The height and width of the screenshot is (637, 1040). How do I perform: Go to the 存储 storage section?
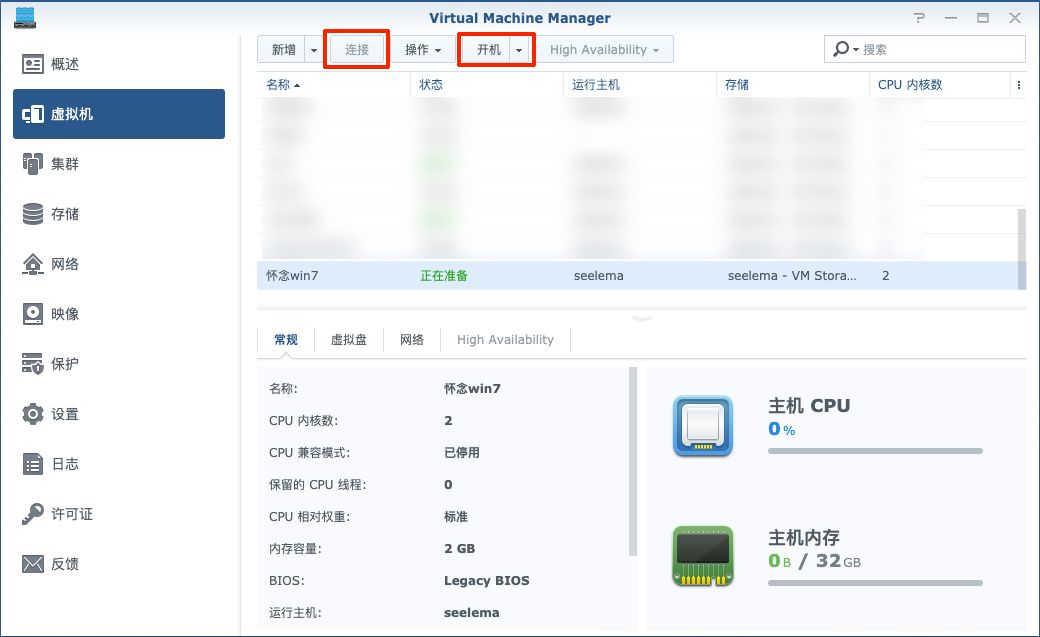click(x=119, y=214)
